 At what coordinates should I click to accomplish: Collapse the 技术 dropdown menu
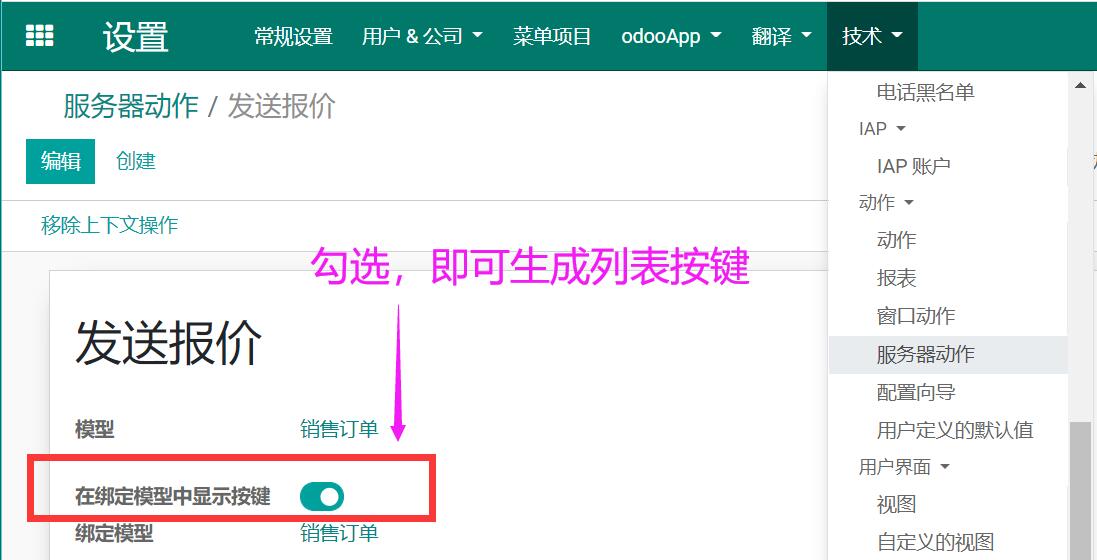[x=872, y=36]
